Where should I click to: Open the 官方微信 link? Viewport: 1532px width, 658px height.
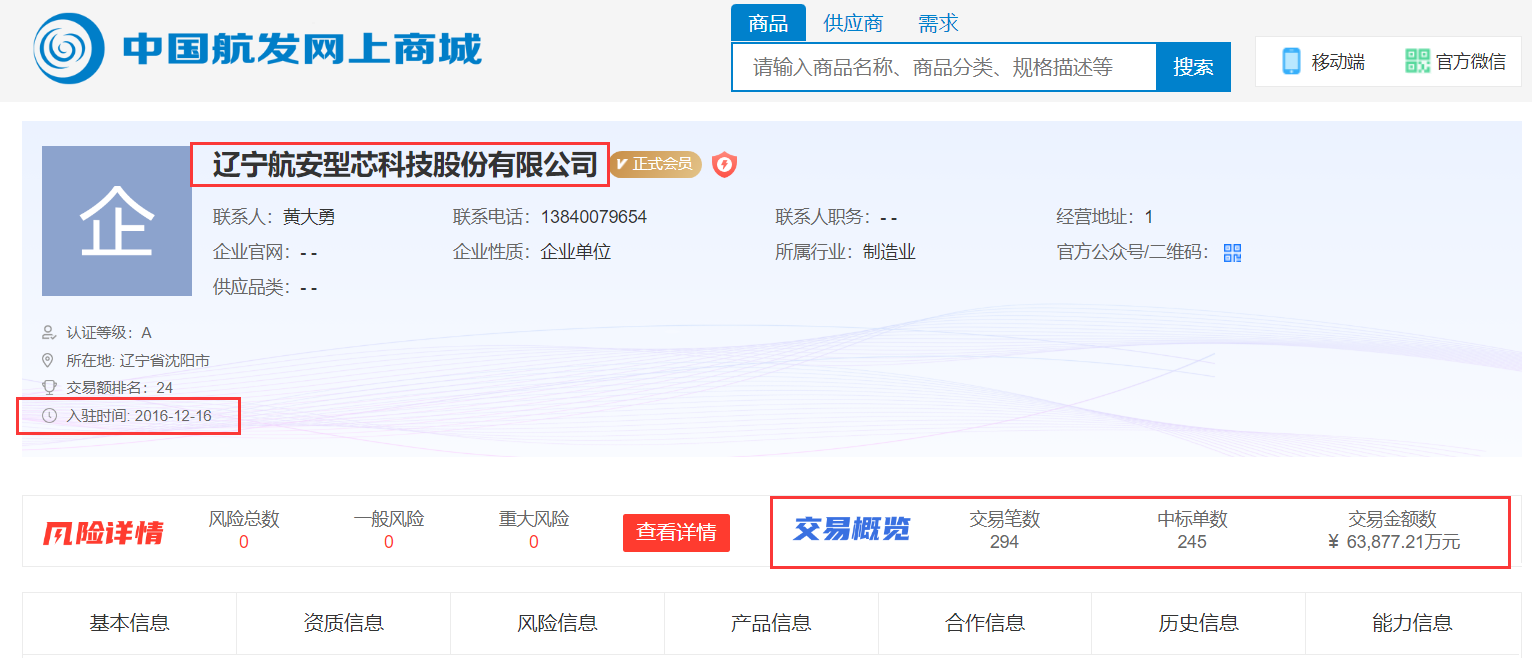click(1471, 62)
